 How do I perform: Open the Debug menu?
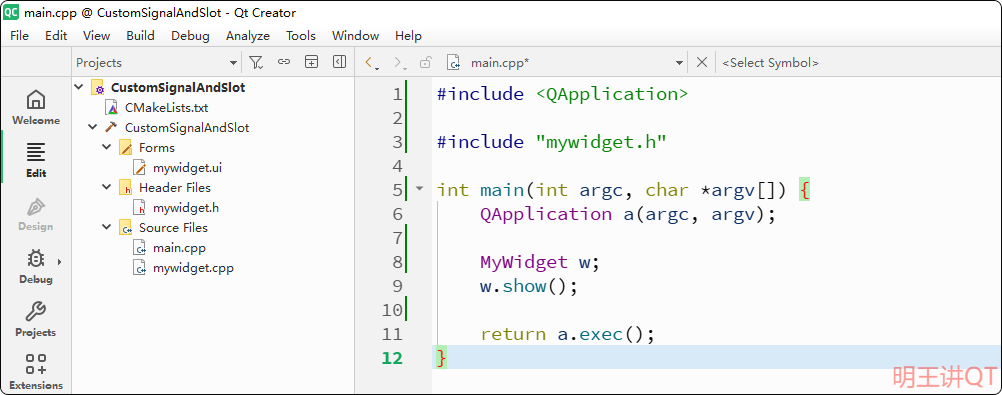190,36
